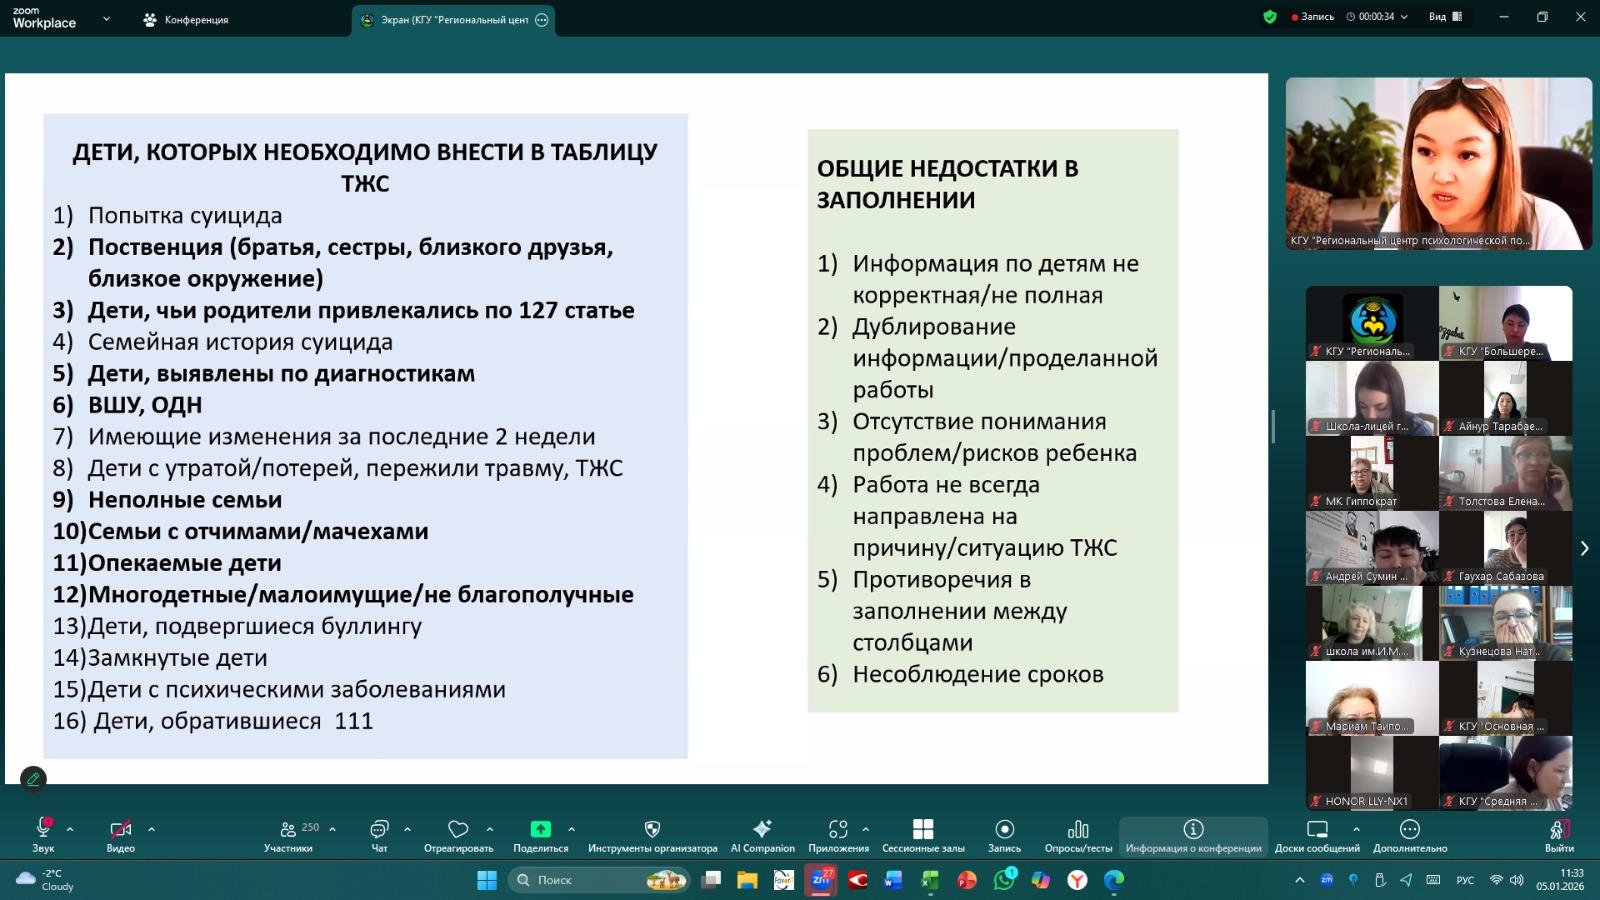Screen dimensions: 1600x900
Task: Expand video options arrow beside Видео
Action: pos(151,829)
